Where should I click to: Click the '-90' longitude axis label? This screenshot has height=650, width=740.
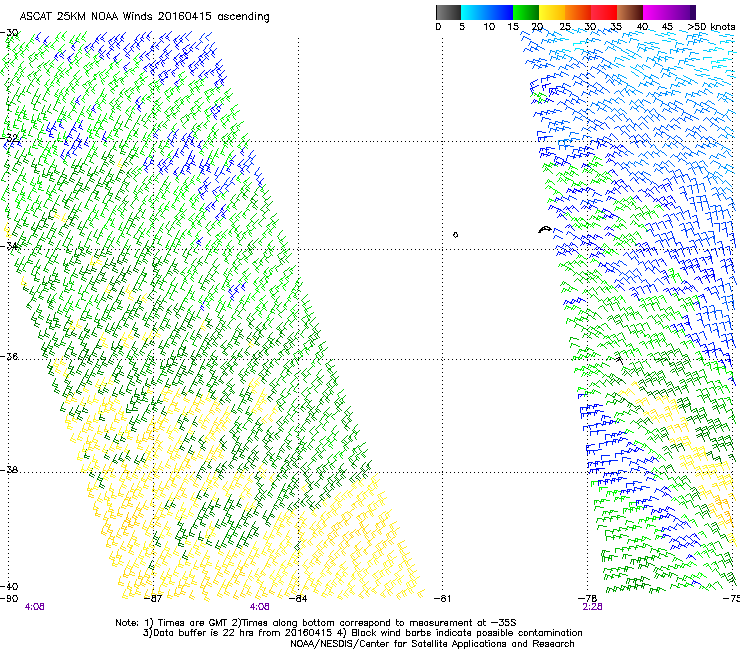coord(9,599)
